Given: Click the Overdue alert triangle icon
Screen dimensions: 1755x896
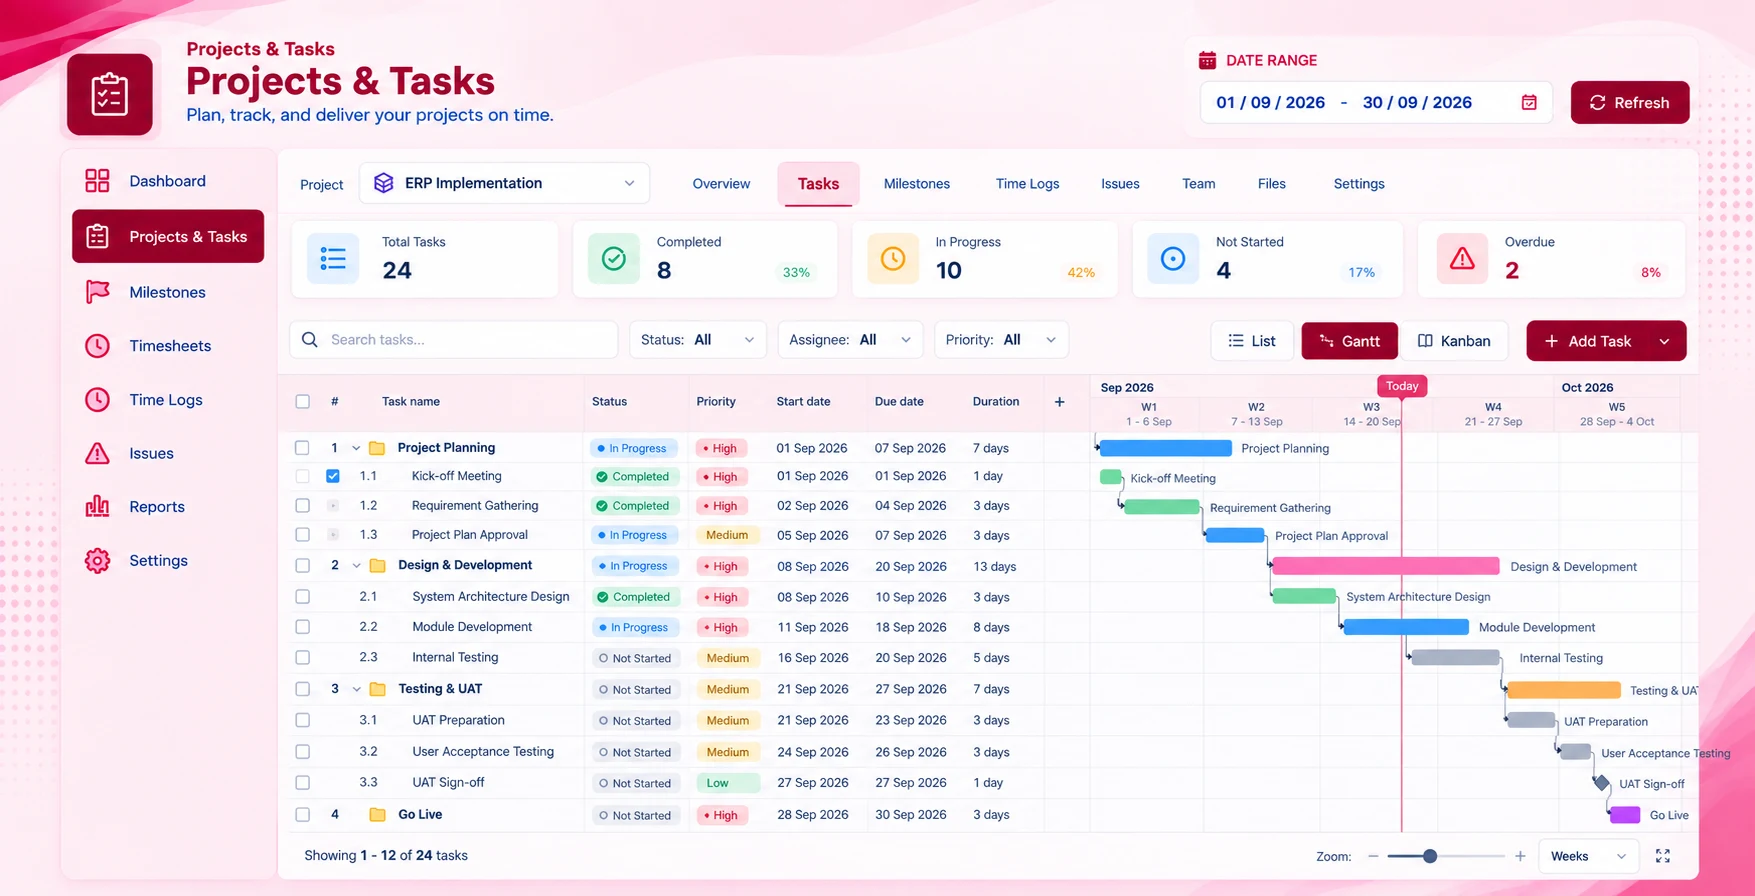Looking at the screenshot, I should click(x=1462, y=258).
